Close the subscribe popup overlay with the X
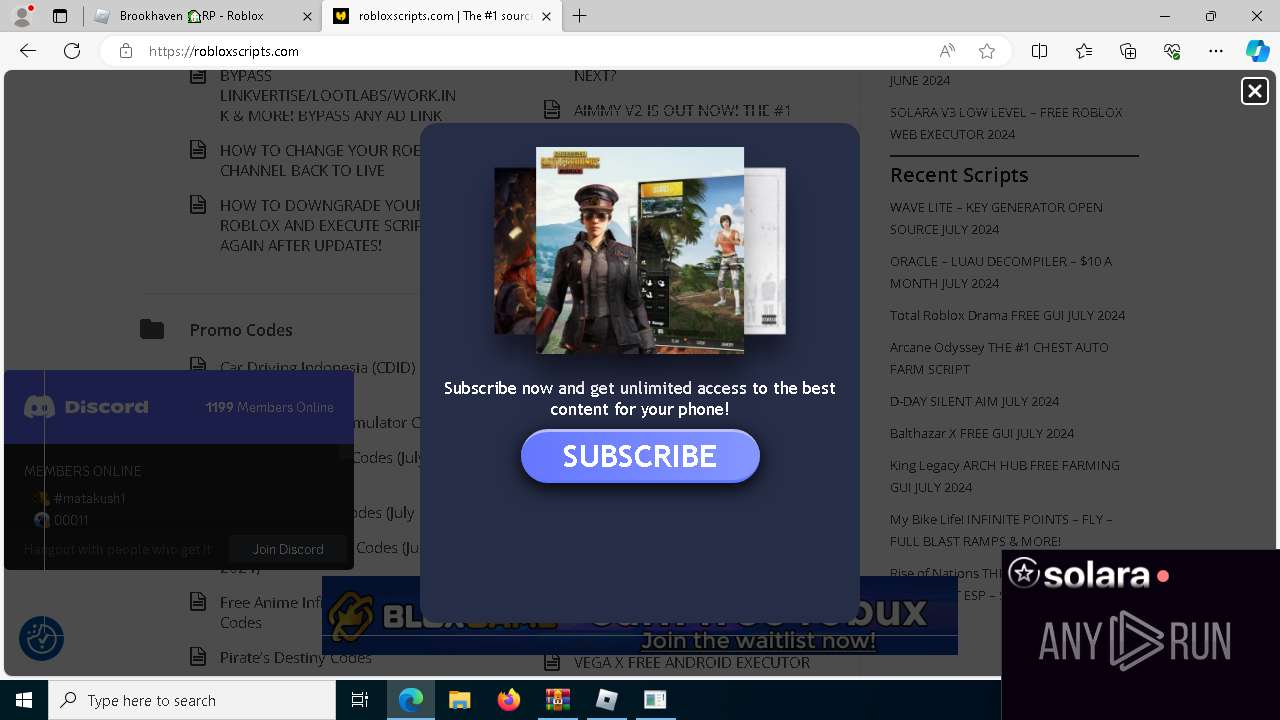This screenshot has height=720, width=1280. pos(1254,91)
